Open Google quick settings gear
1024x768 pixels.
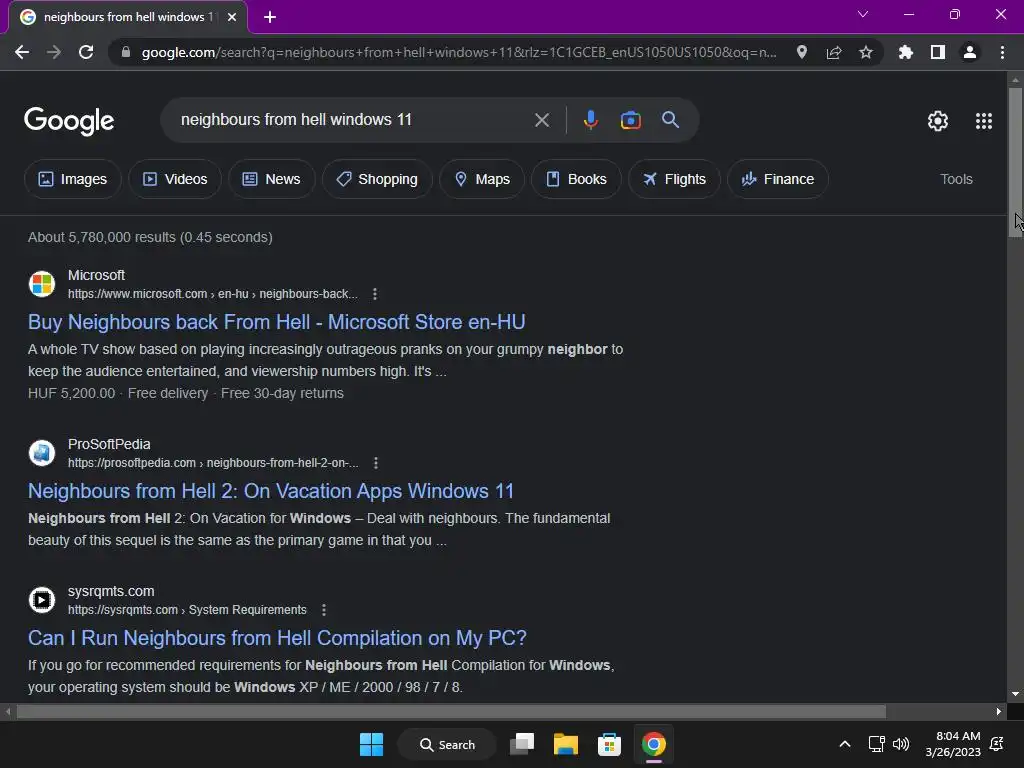click(938, 121)
